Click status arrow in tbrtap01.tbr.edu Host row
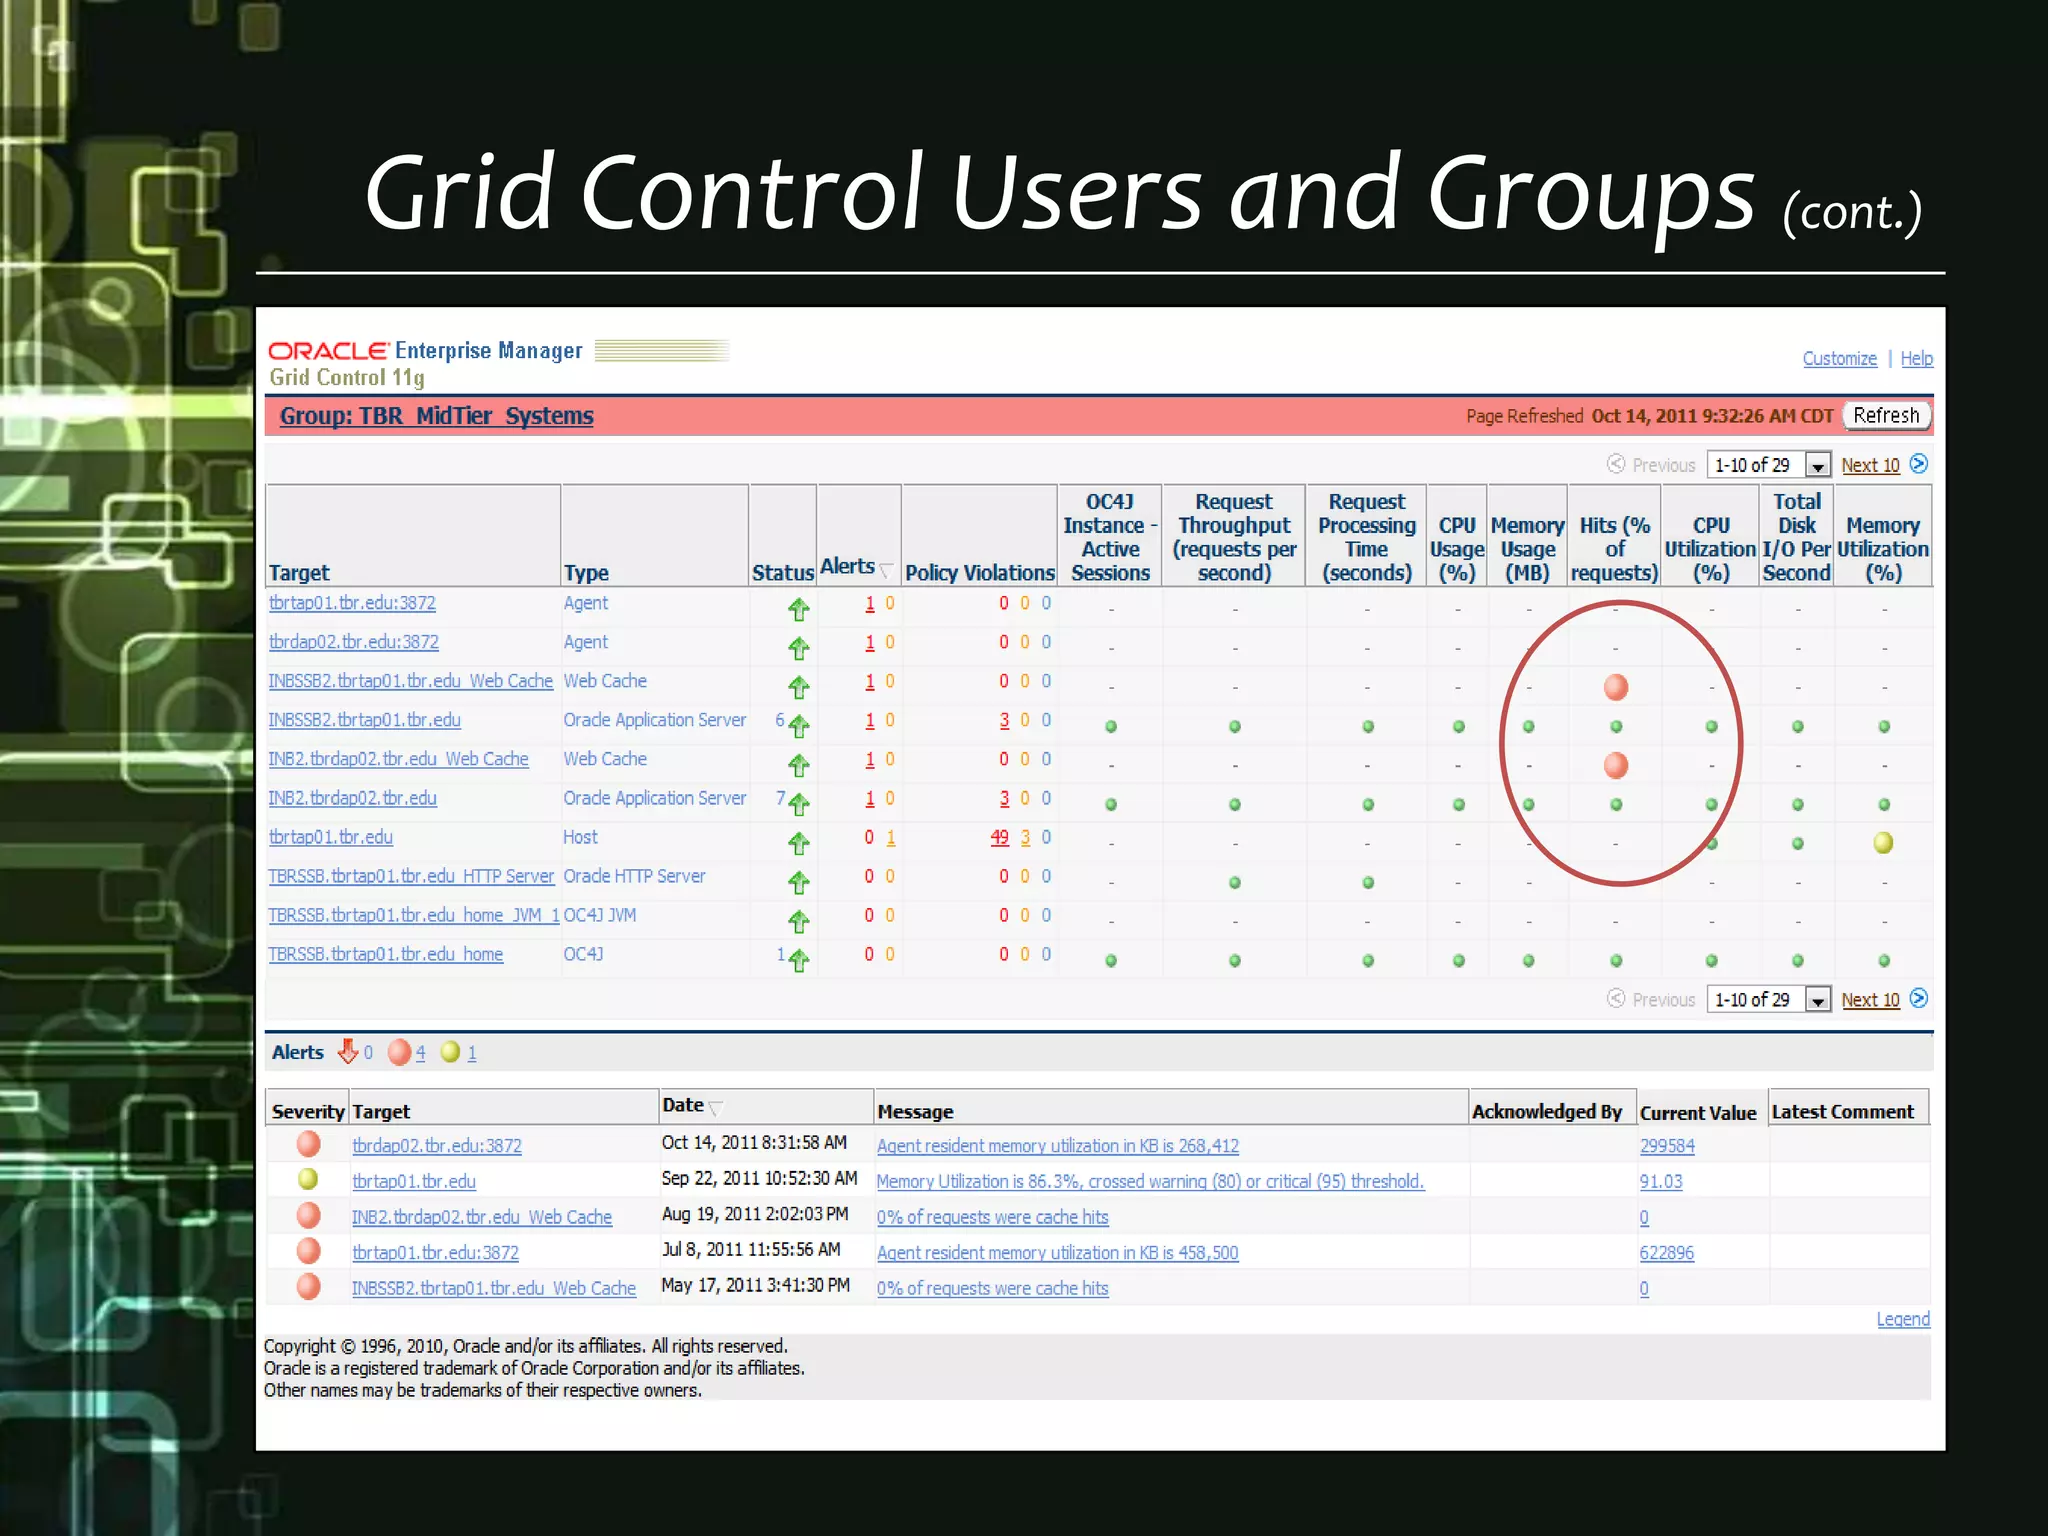 point(798,843)
